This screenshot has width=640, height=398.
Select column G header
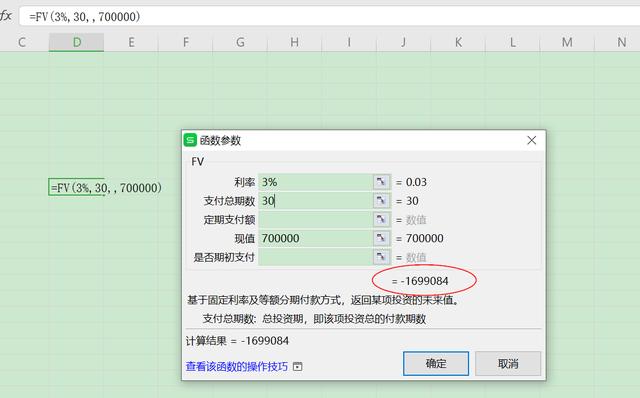click(x=240, y=42)
